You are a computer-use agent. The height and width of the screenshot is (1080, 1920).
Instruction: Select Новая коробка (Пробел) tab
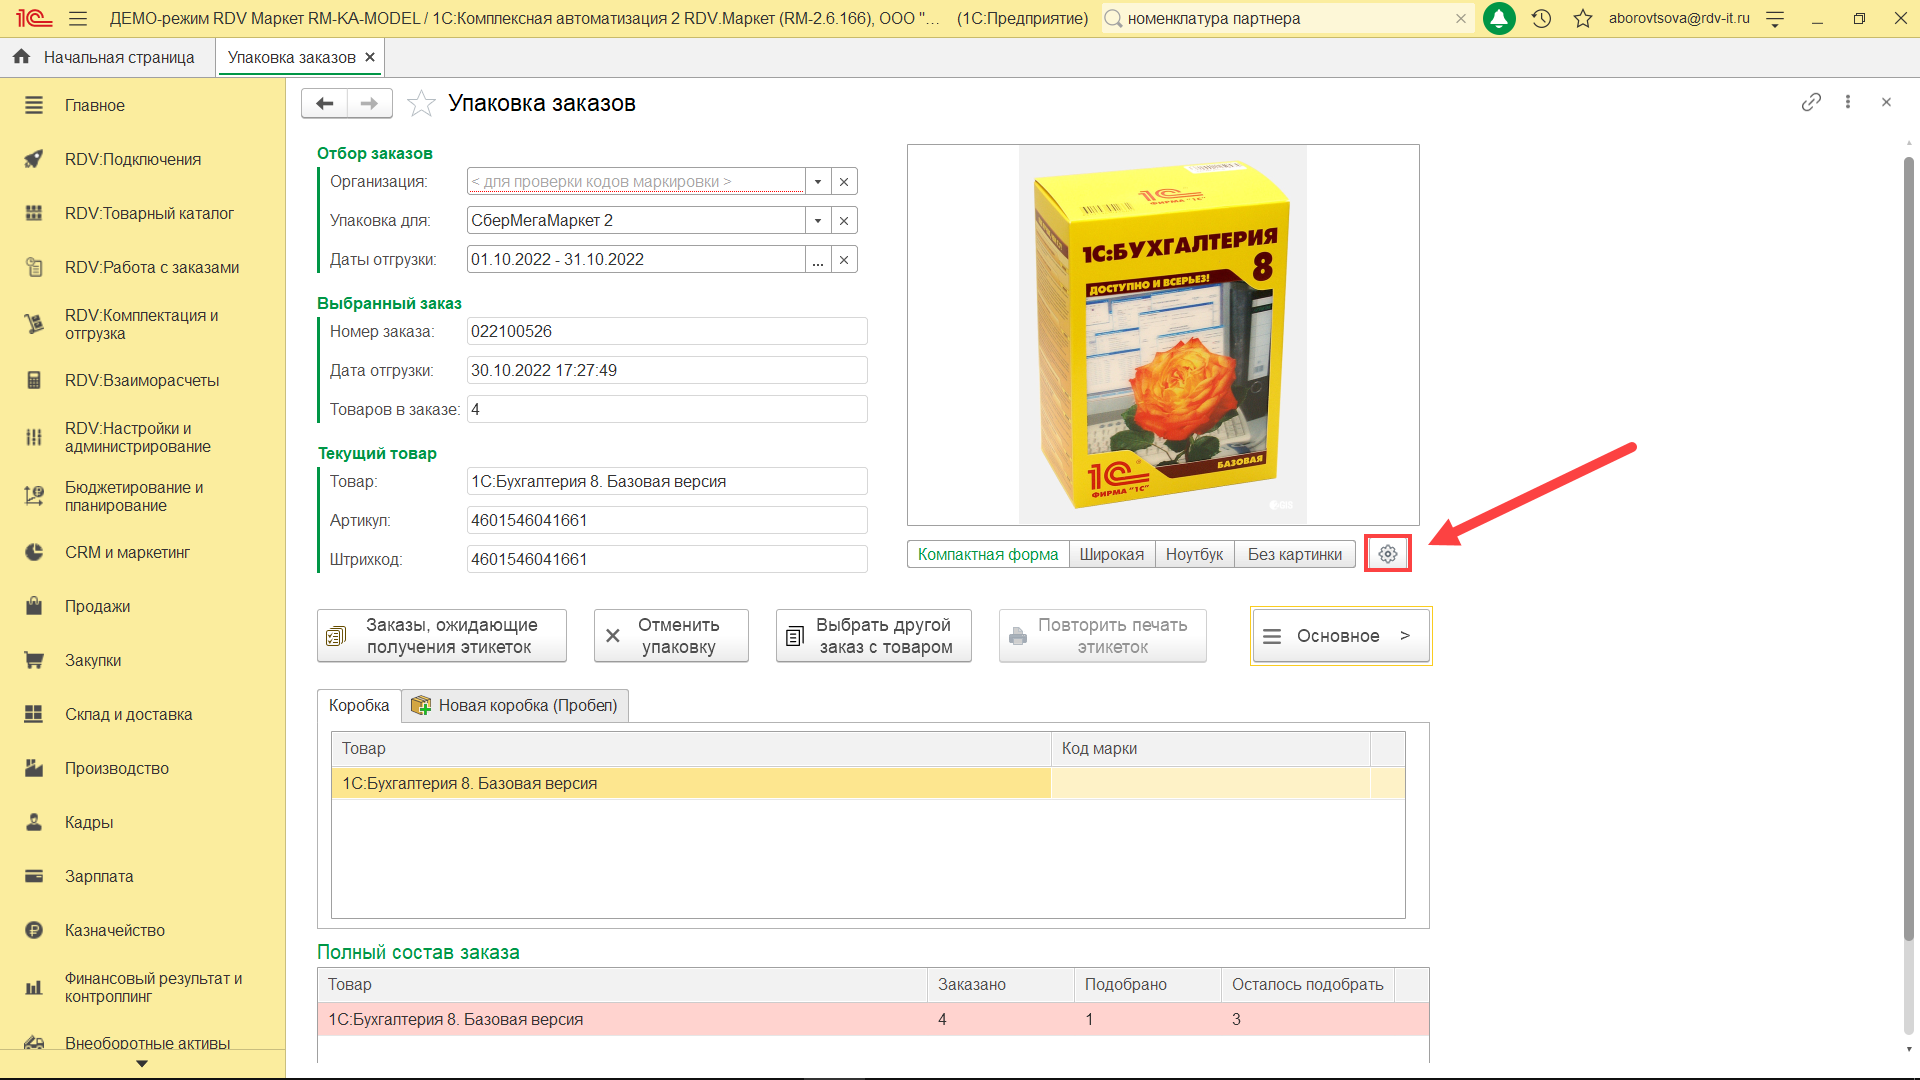click(x=516, y=706)
